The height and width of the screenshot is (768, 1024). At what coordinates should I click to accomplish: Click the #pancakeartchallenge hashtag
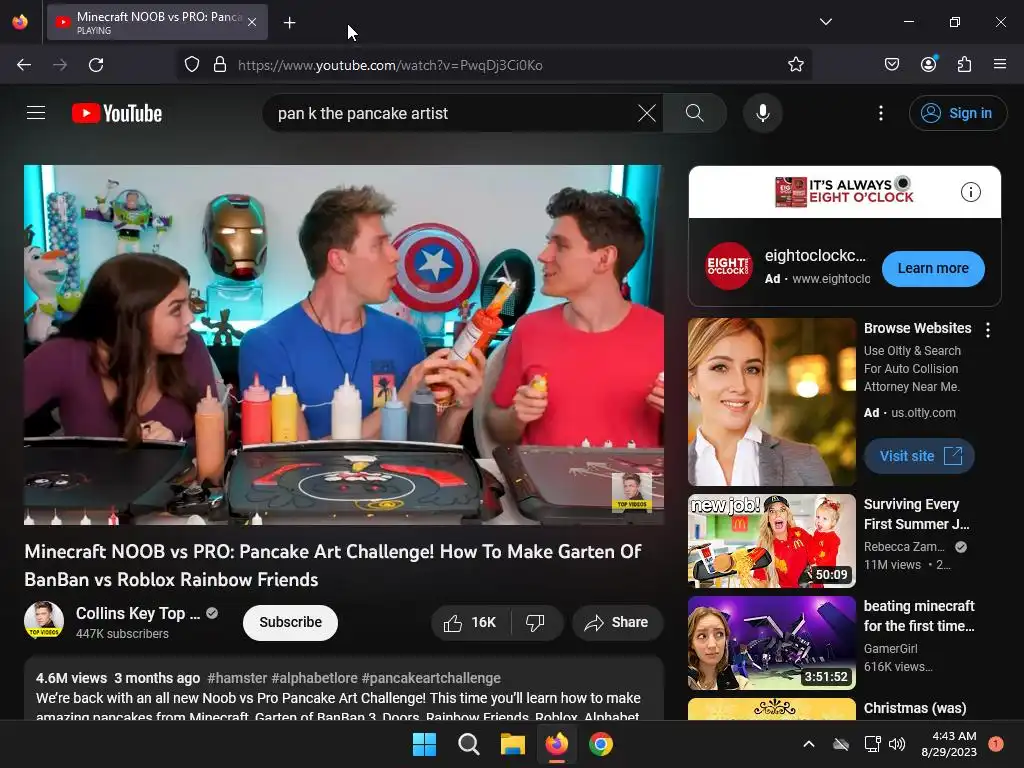[431, 678]
